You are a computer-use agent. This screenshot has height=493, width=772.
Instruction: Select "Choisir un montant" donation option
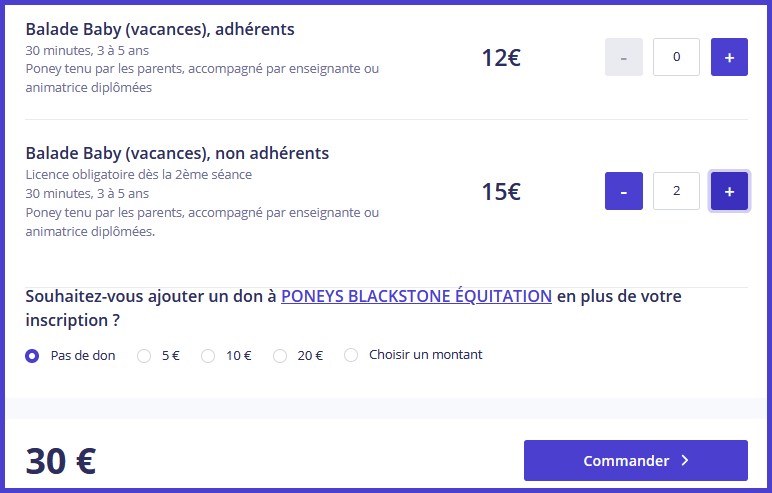click(x=351, y=355)
